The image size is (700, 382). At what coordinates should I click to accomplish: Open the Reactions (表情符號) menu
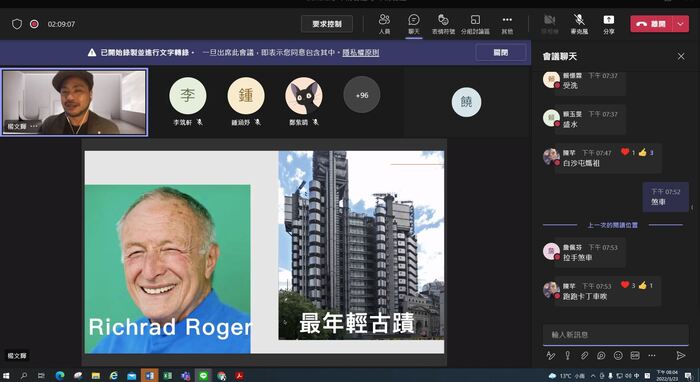(x=443, y=24)
